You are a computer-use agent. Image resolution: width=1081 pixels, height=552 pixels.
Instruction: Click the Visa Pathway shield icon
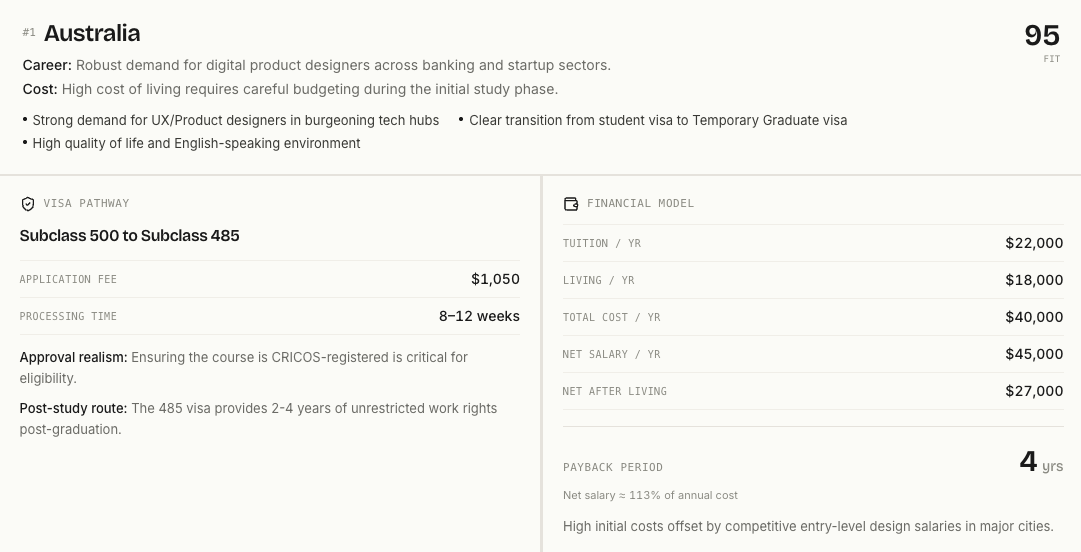pos(28,204)
